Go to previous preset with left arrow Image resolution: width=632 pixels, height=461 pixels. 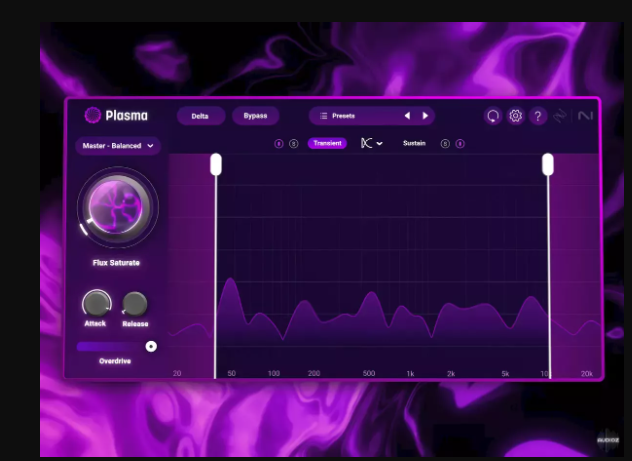[407, 116]
